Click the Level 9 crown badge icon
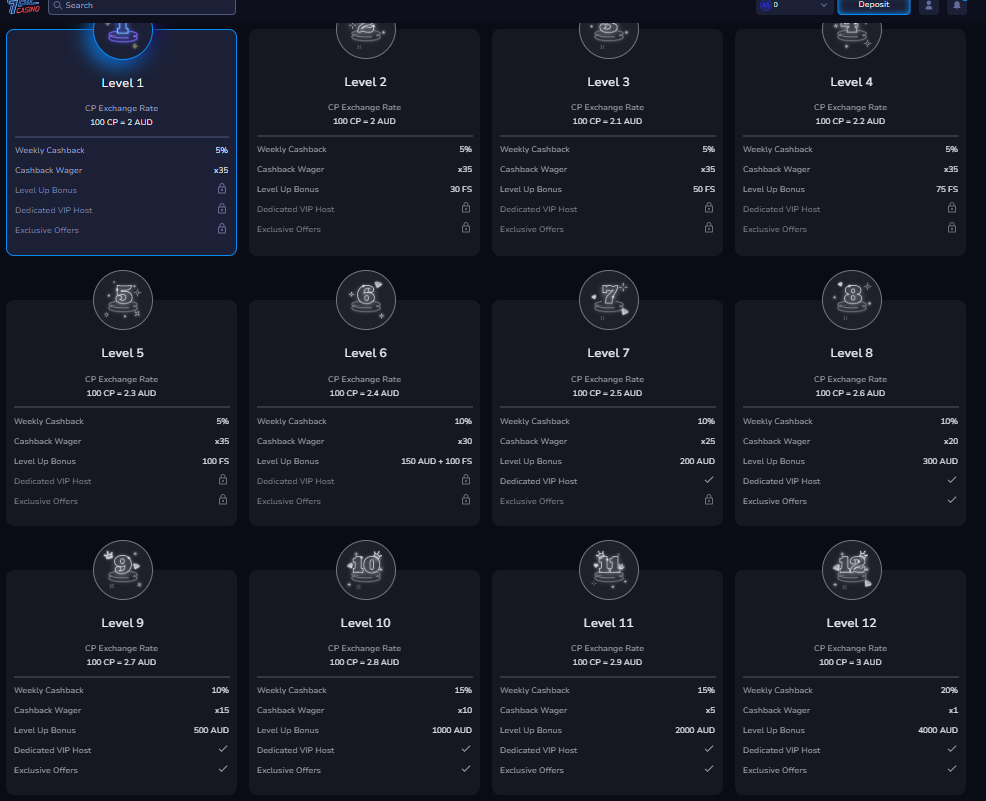 click(122, 569)
